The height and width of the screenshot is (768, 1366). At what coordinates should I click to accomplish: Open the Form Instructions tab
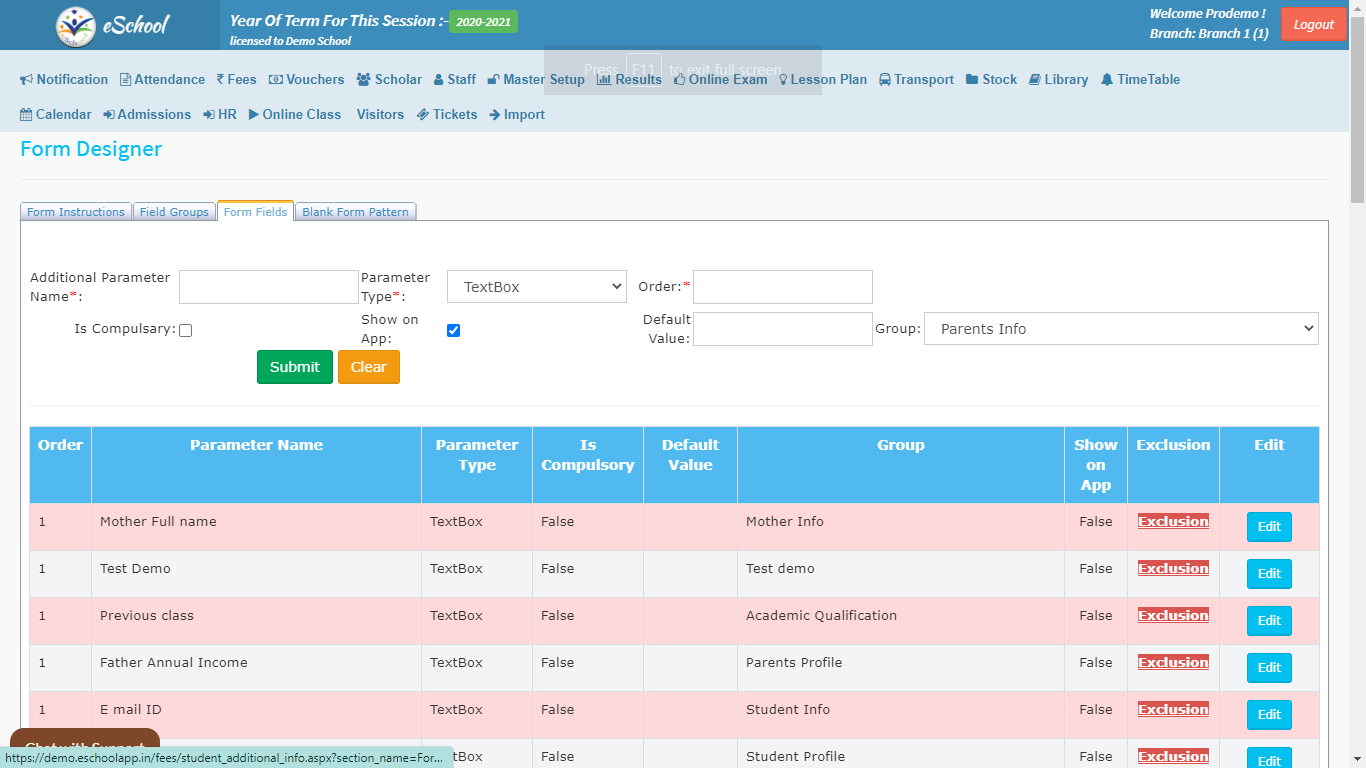coord(76,212)
